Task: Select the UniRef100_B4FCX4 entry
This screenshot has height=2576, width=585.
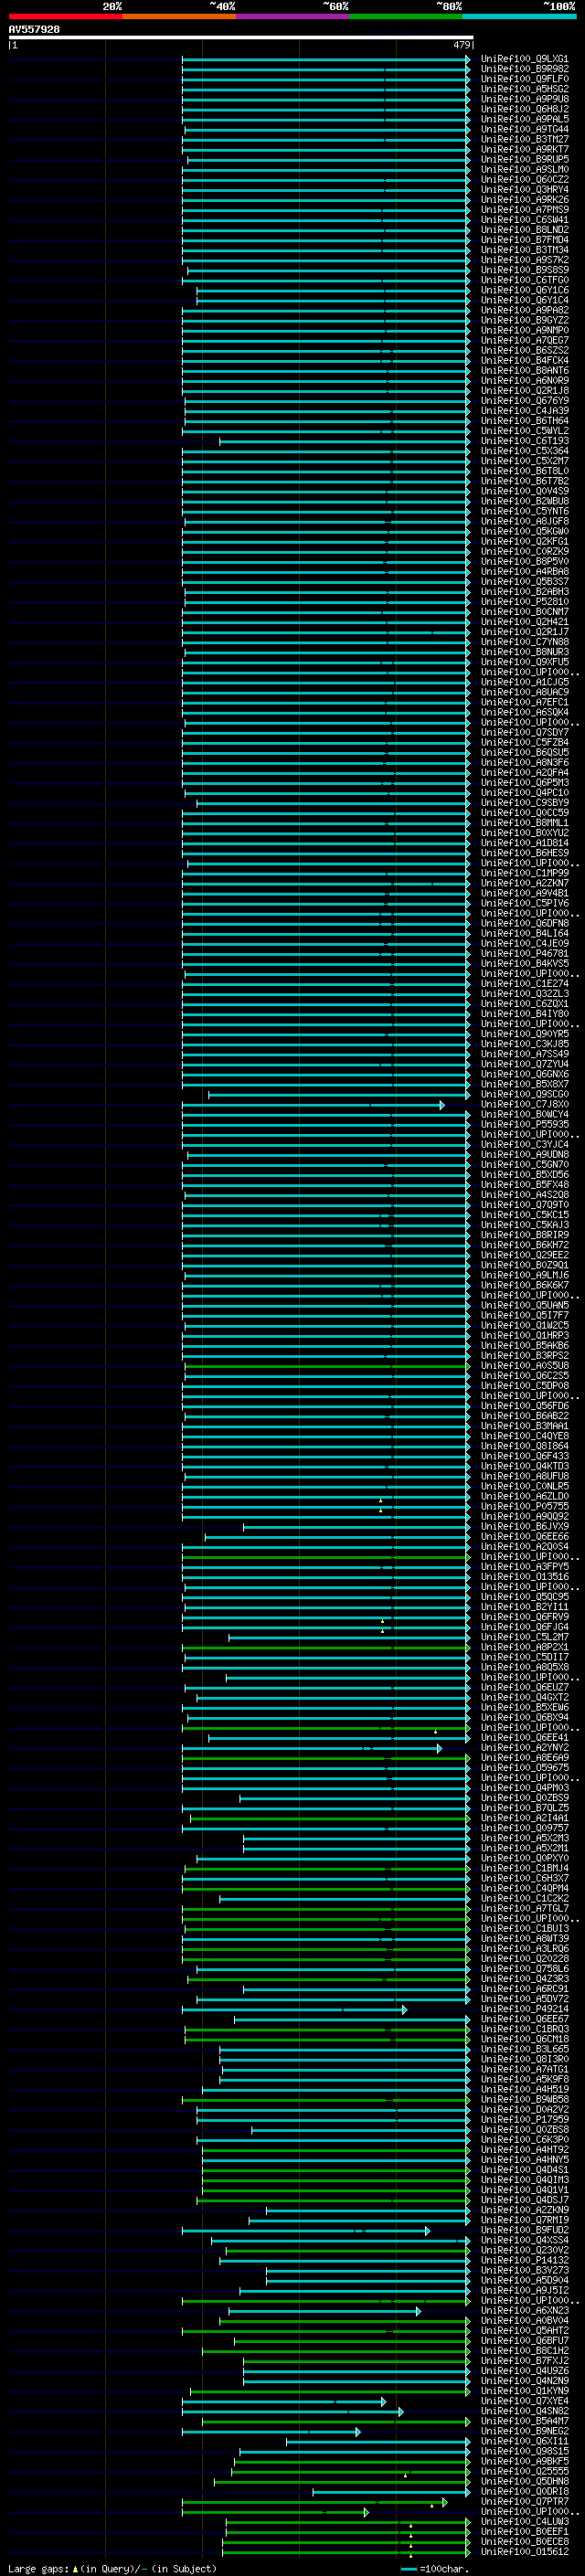Action: coord(525,360)
